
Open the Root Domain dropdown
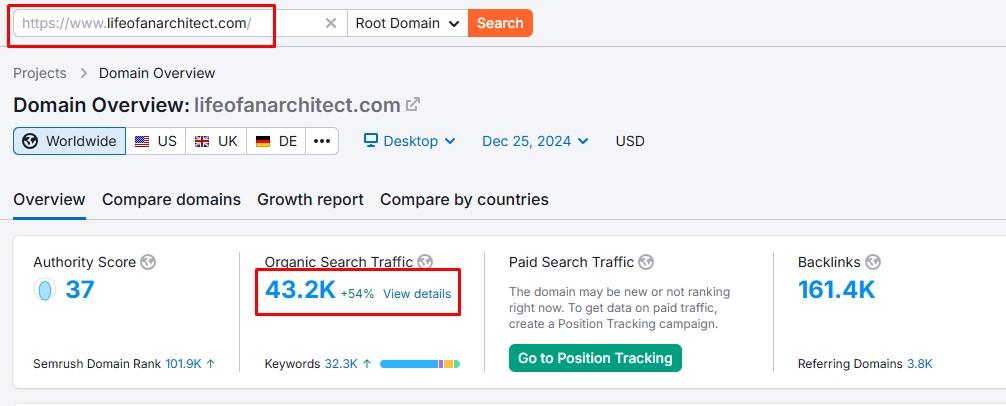(407, 23)
